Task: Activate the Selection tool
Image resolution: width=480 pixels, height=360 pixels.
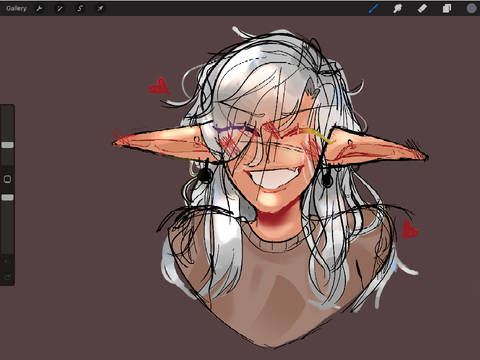Action: [80, 8]
